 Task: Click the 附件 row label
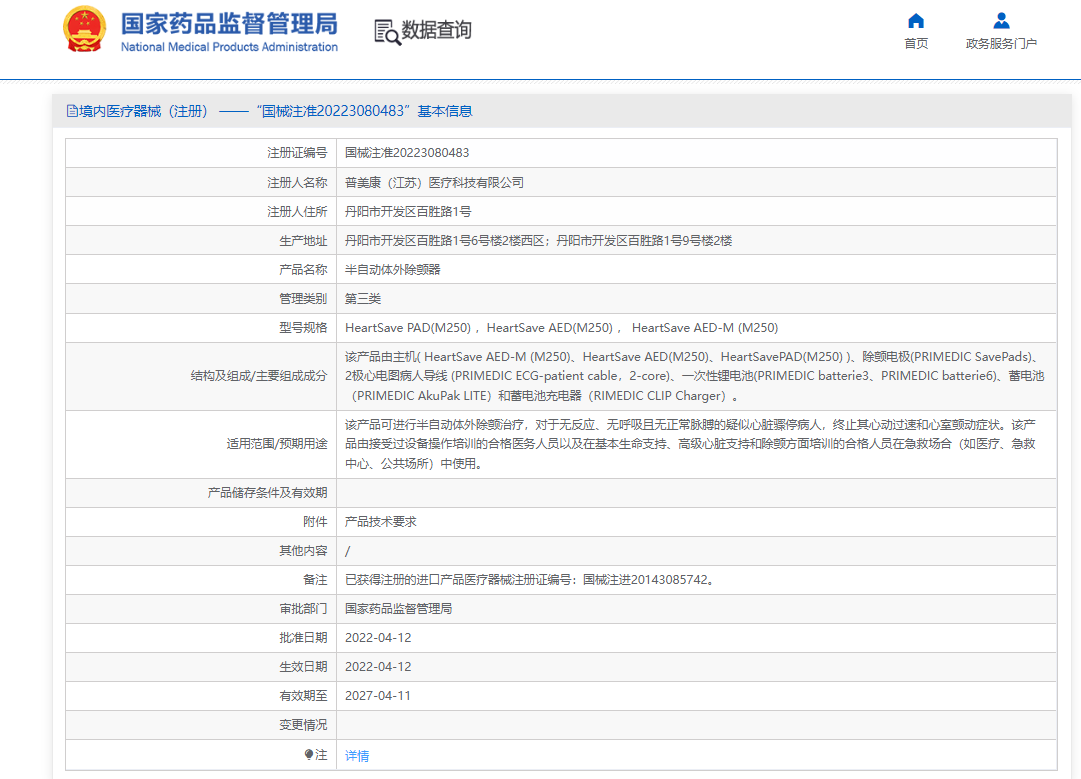(x=315, y=522)
